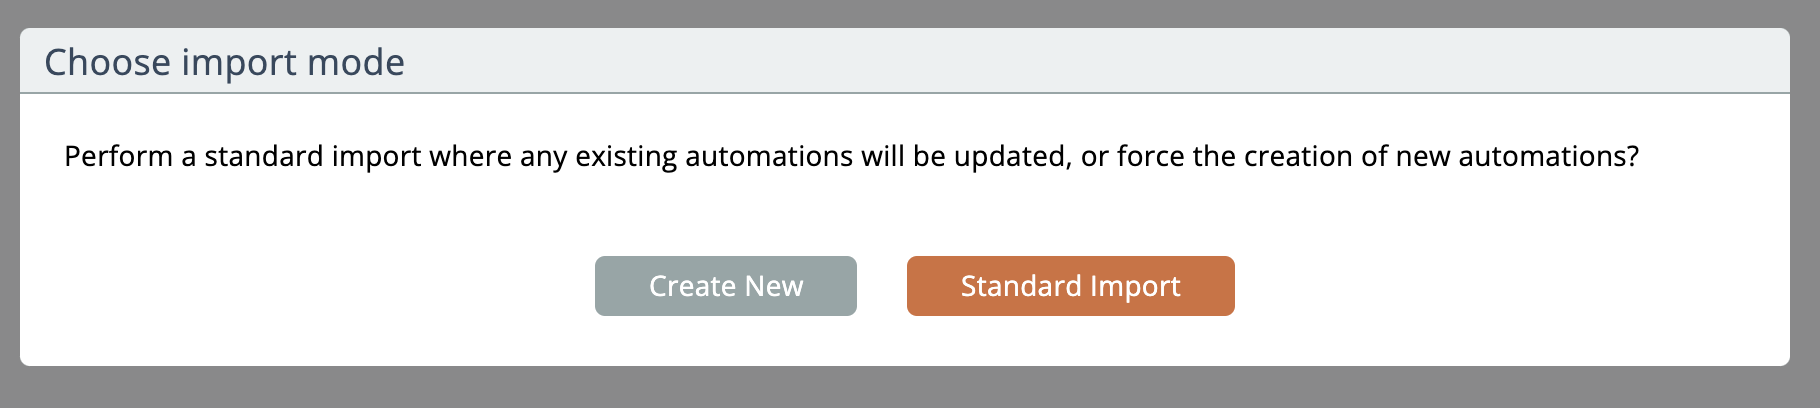Click the import mode description text
This screenshot has width=1820, height=408.
[x=851, y=156]
